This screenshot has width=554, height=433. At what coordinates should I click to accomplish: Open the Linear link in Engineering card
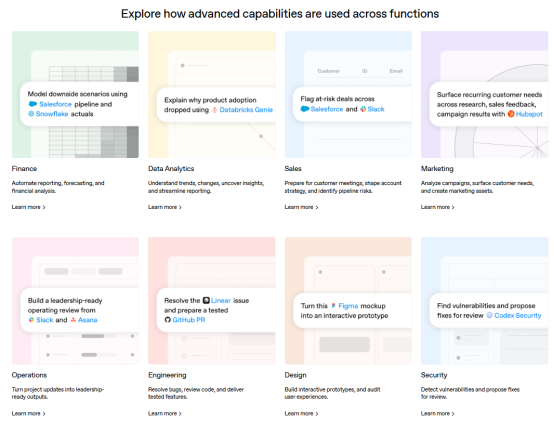221,301
